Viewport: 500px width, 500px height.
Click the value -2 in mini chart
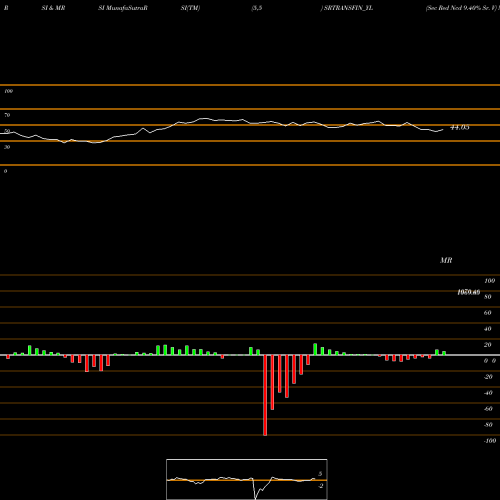click(x=321, y=486)
